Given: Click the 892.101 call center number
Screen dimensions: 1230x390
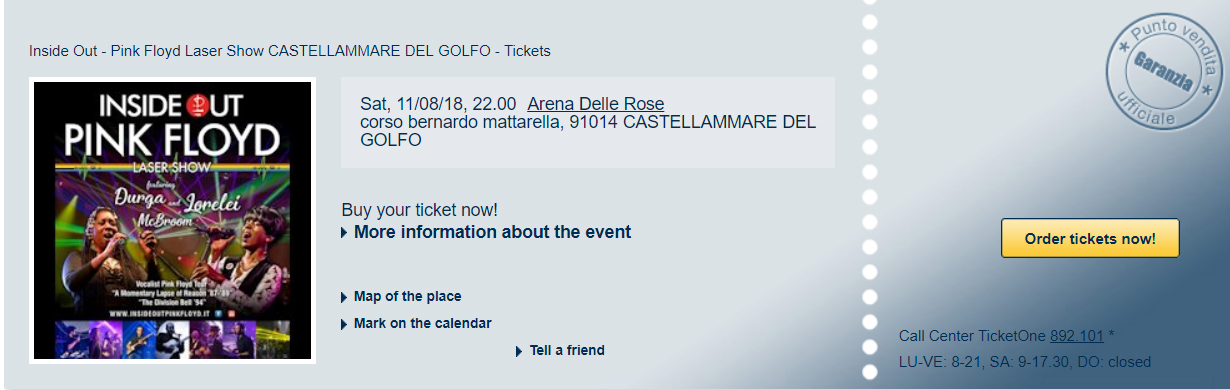Looking at the screenshot, I should (1076, 336).
